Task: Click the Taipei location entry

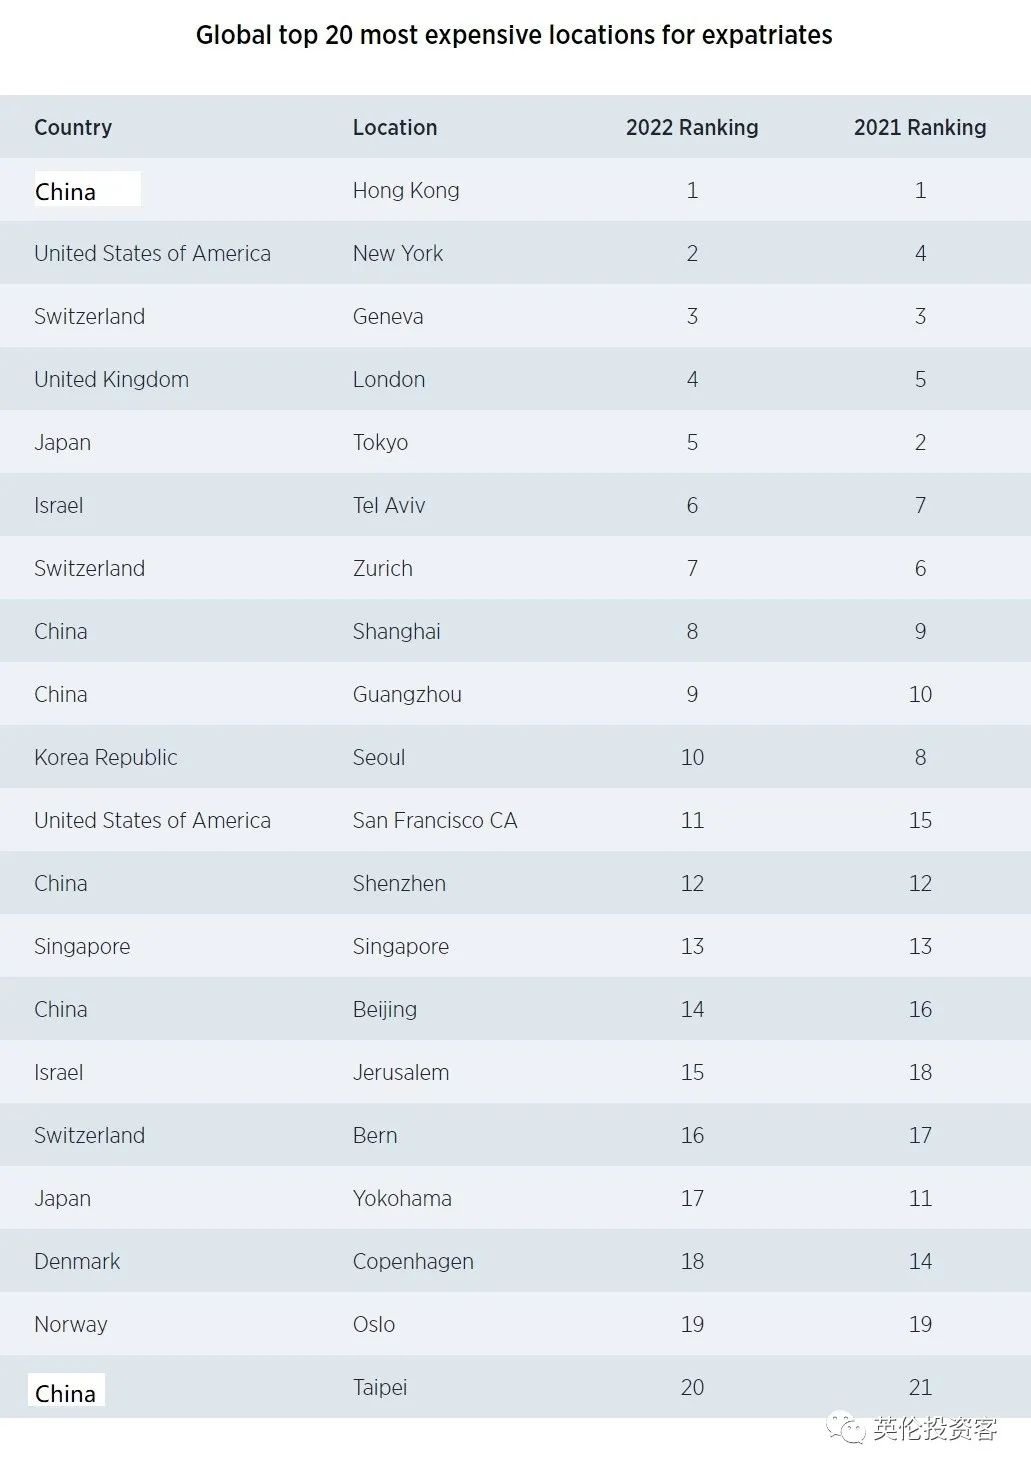Action: pos(380,1387)
